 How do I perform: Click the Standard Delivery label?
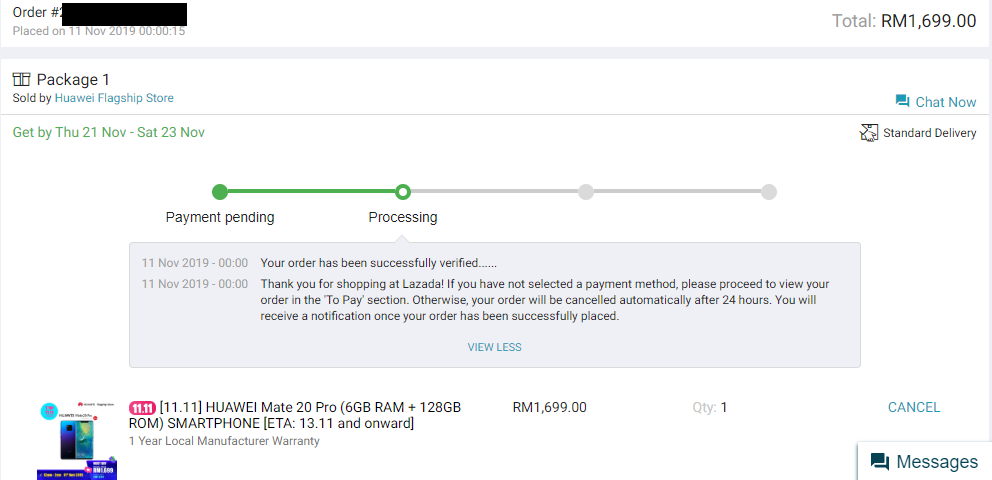point(929,133)
